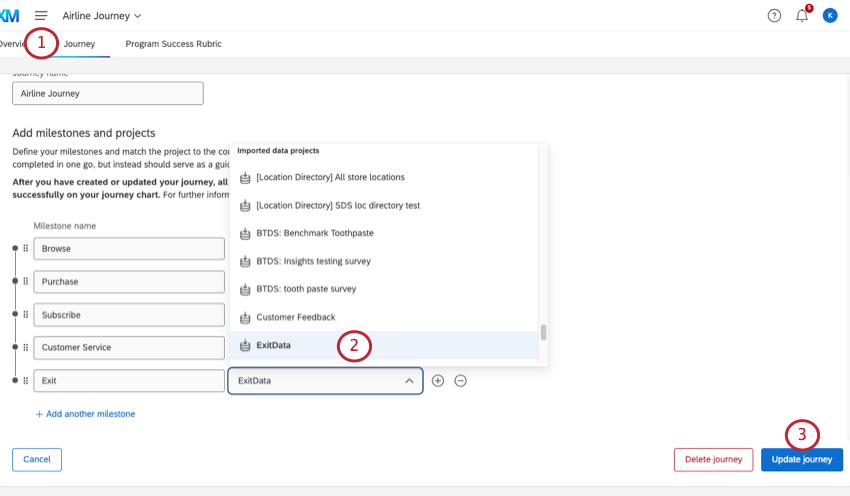850x496 pixels.
Task: Select [Location Directory] SDS loc directory test
Action: coord(384,205)
